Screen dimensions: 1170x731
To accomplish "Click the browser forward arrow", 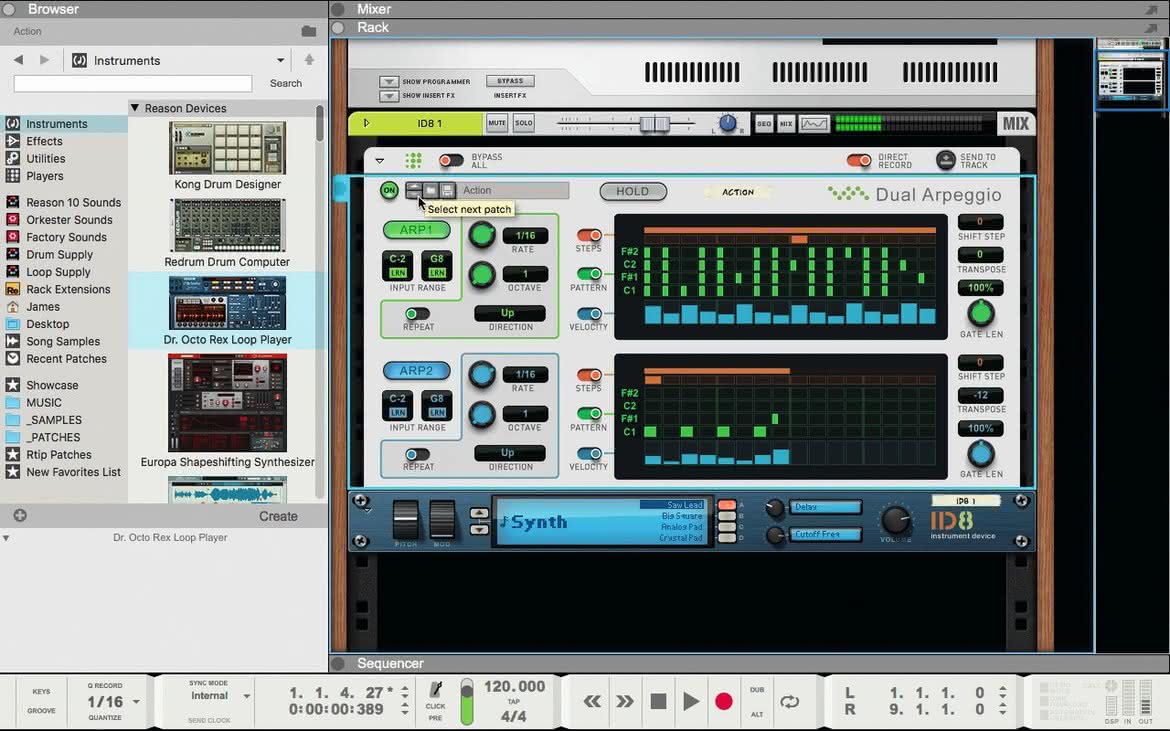I will click(44, 60).
